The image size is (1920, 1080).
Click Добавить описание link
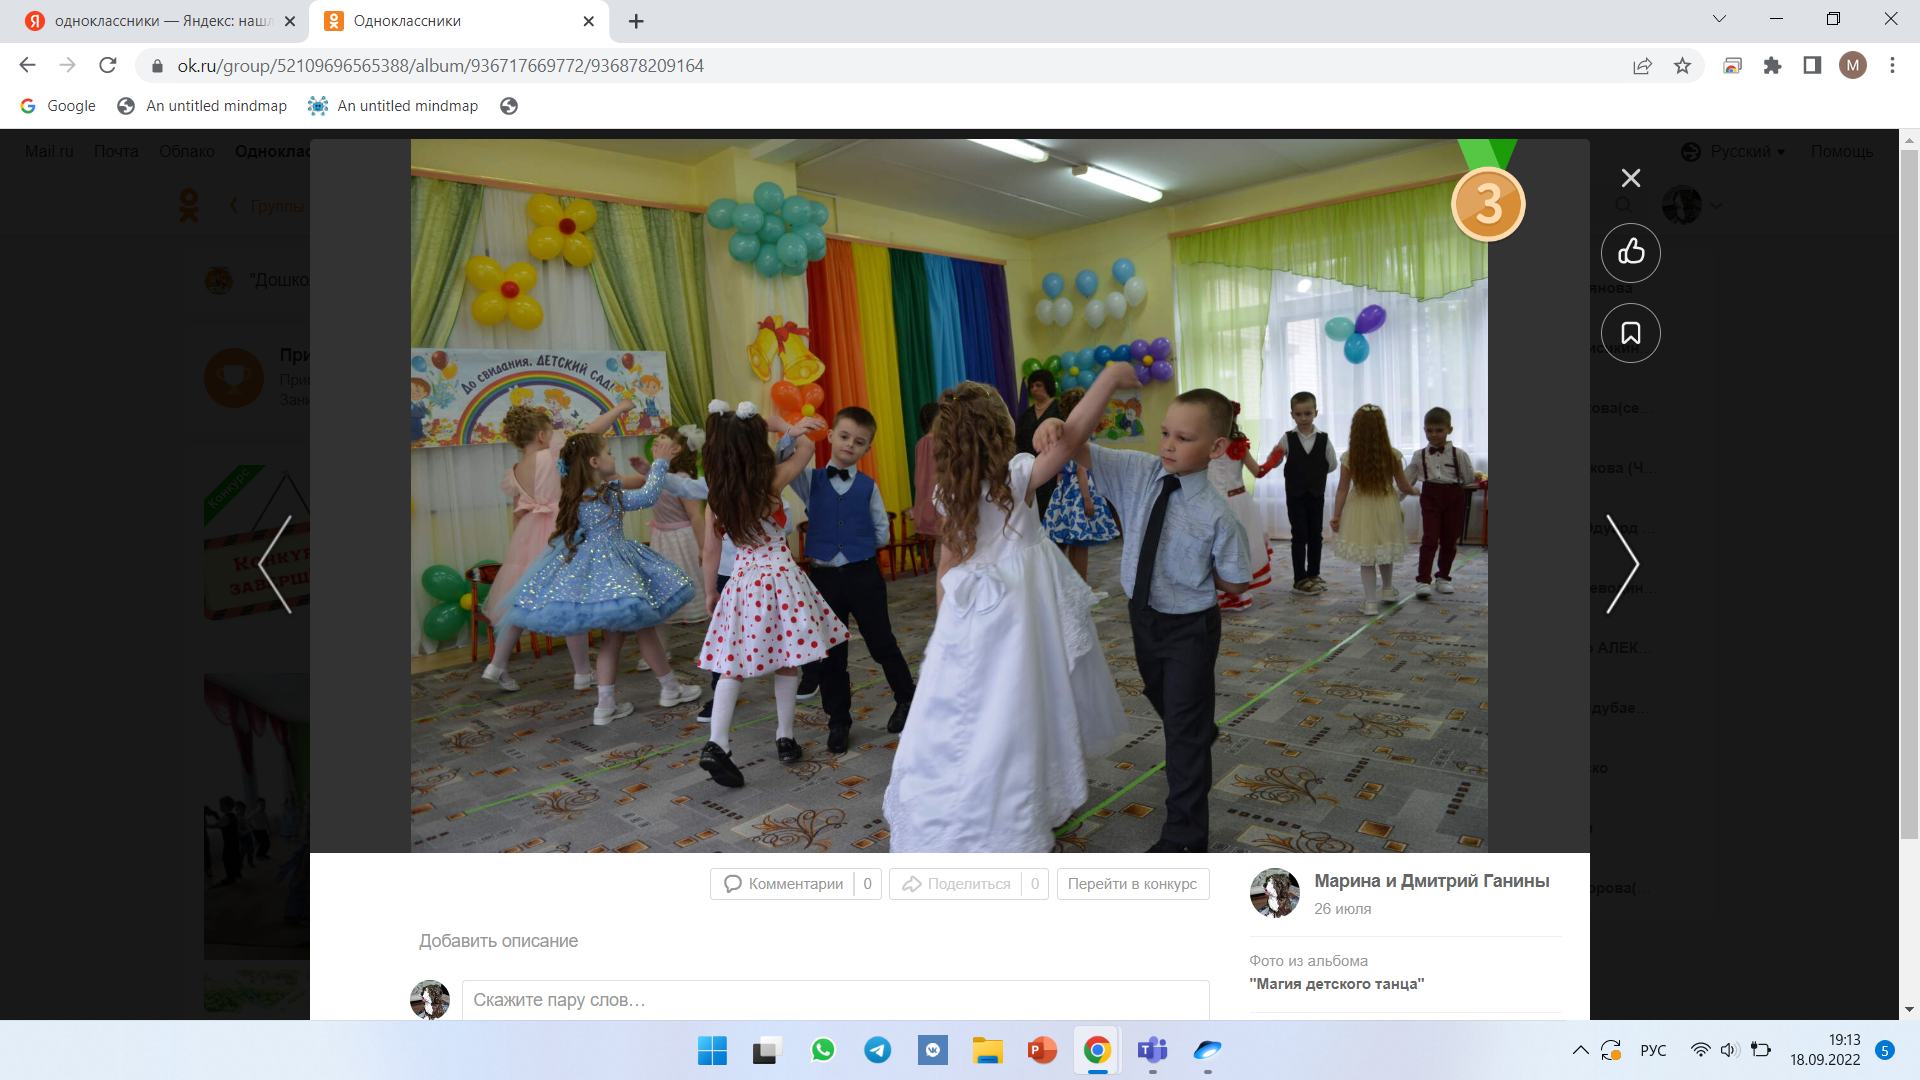(498, 941)
